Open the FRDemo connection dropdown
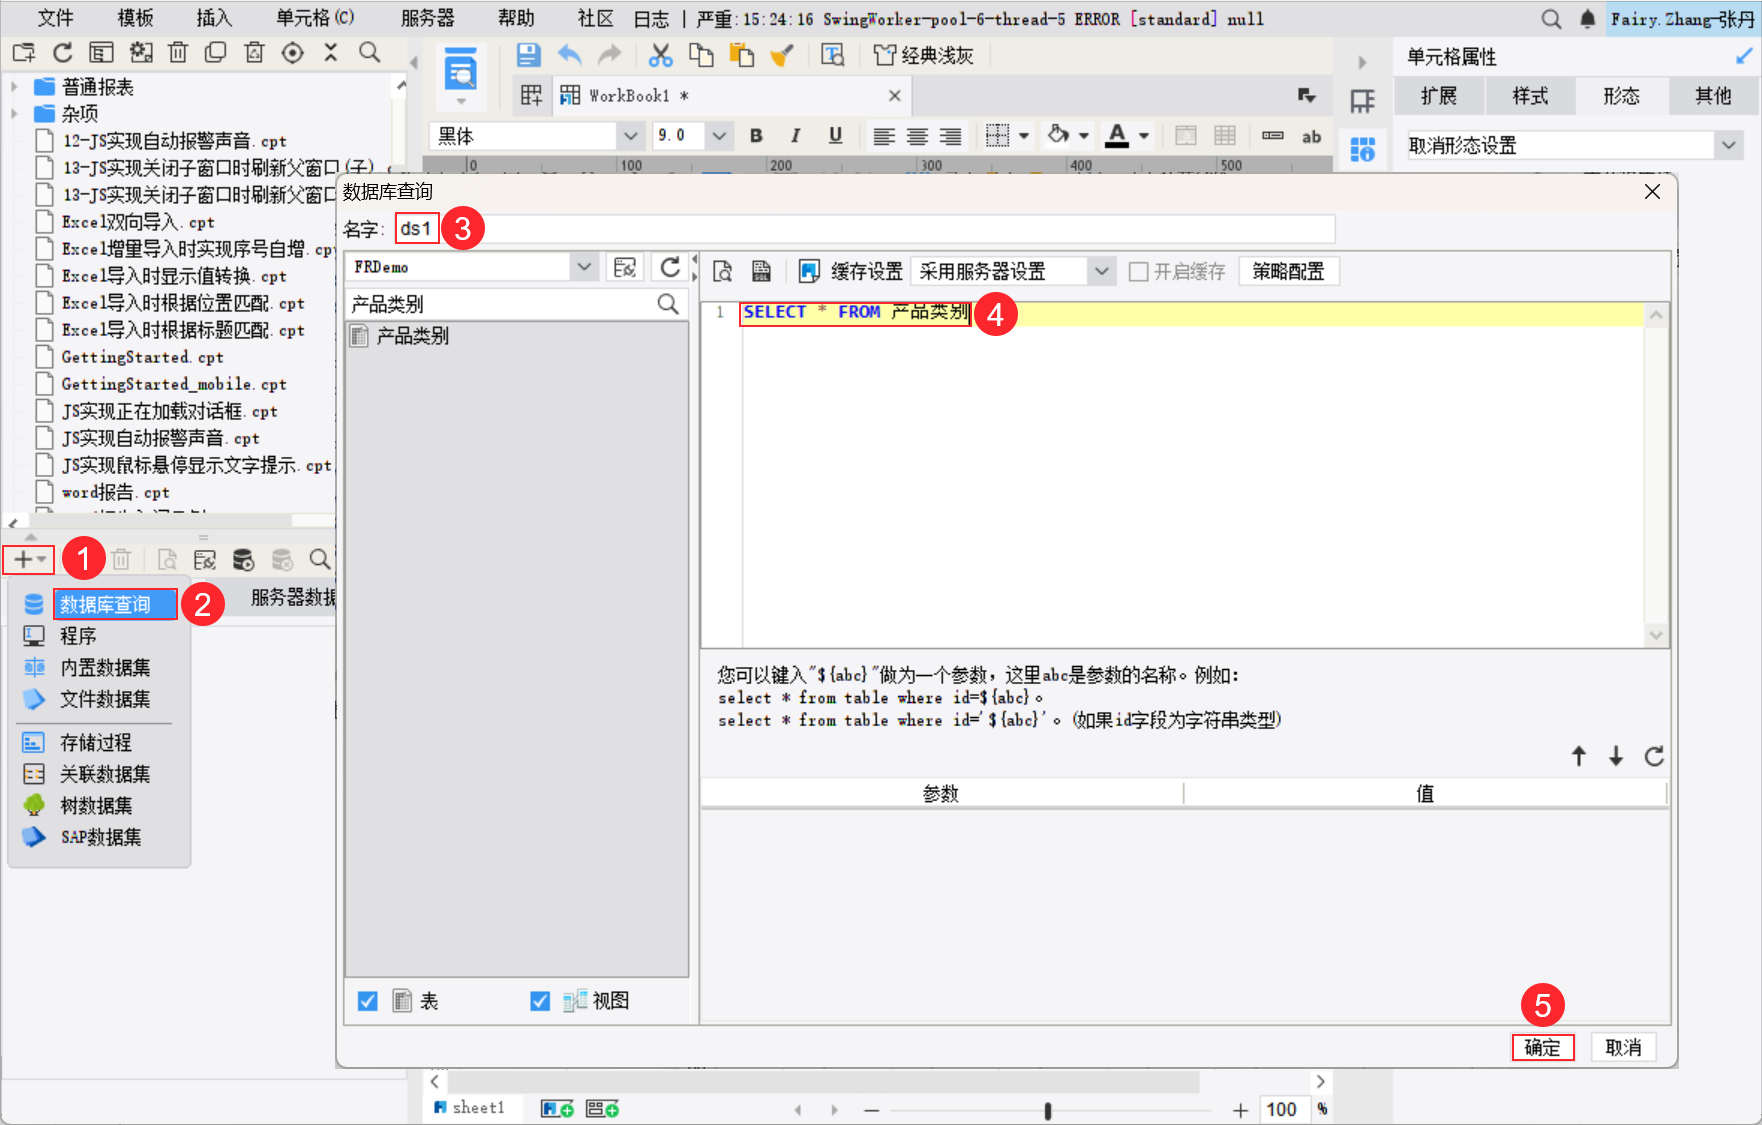The image size is (1762, 1125). tap(584, 267)
